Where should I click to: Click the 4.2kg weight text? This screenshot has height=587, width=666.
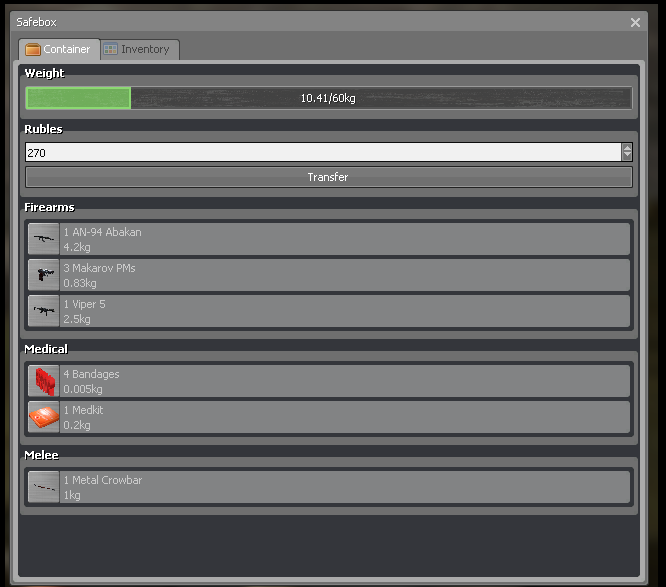[x=77, y=247]
